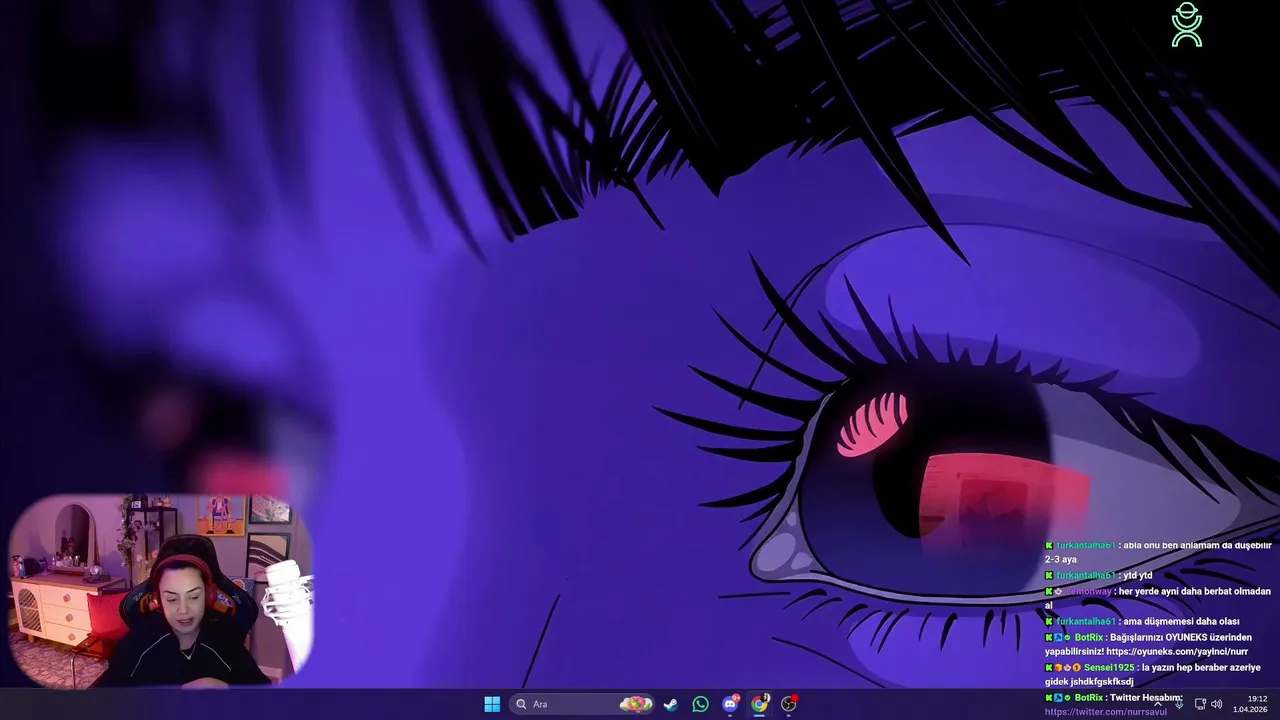Open Steam from the taskbar
1280x720 pixels.
coord(671,704)
